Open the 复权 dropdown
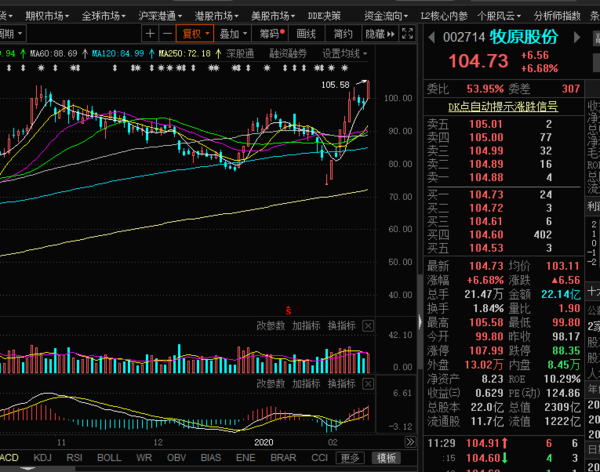The height and width of the screenshot is (472, 600). coord(193,33)
